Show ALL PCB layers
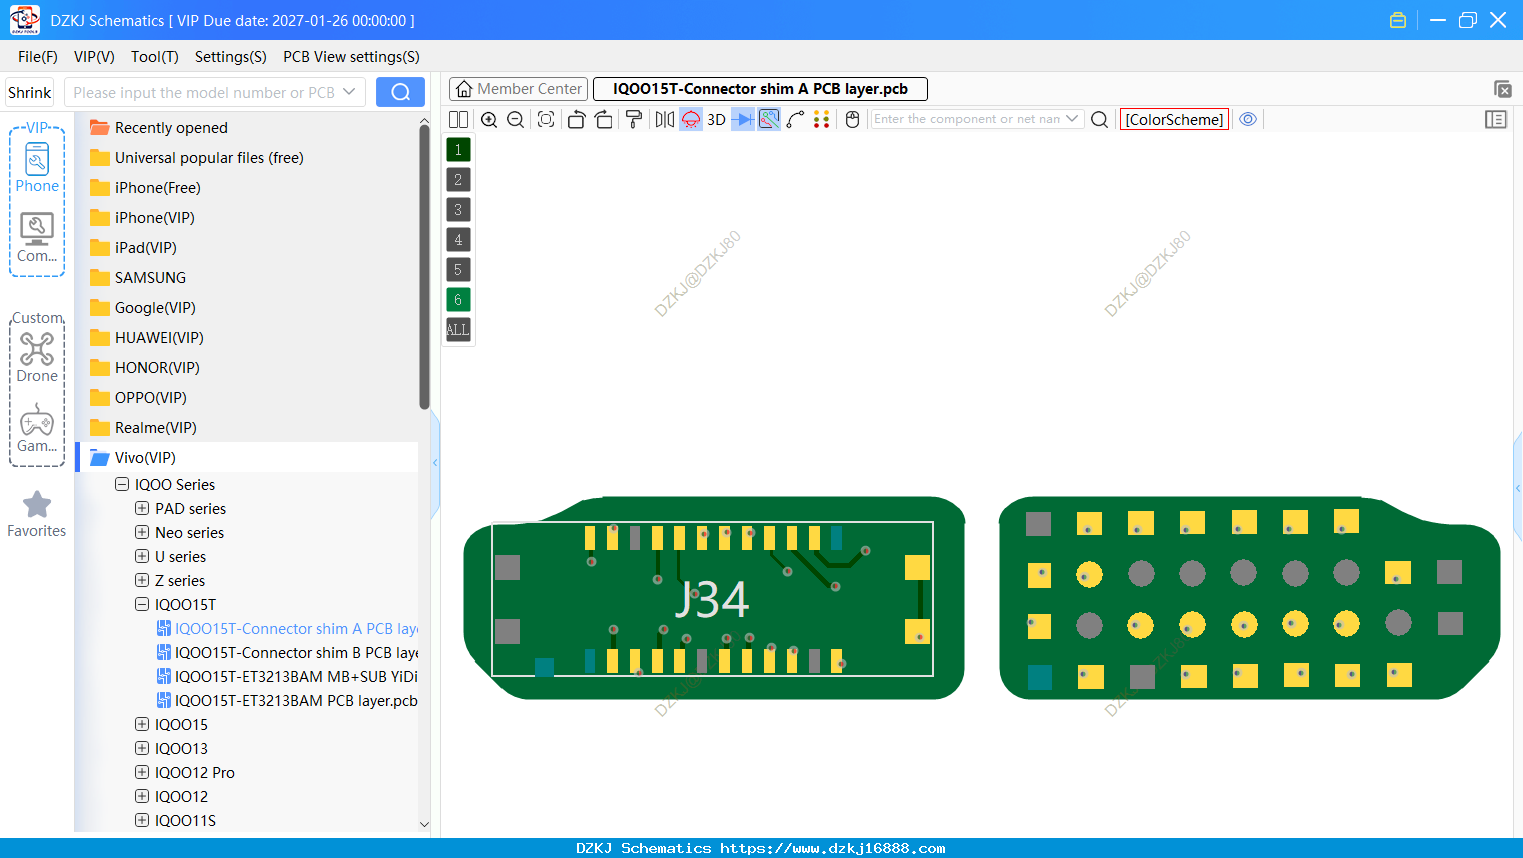This screenshot has width=1523, height=858. 458,330
